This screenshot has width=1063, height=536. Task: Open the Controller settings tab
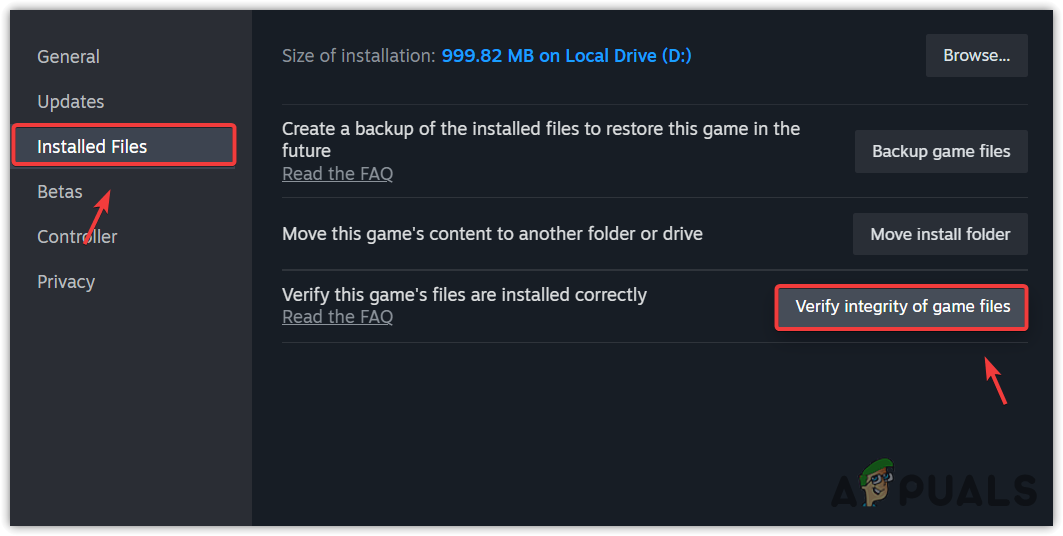(x=77, y=237)
